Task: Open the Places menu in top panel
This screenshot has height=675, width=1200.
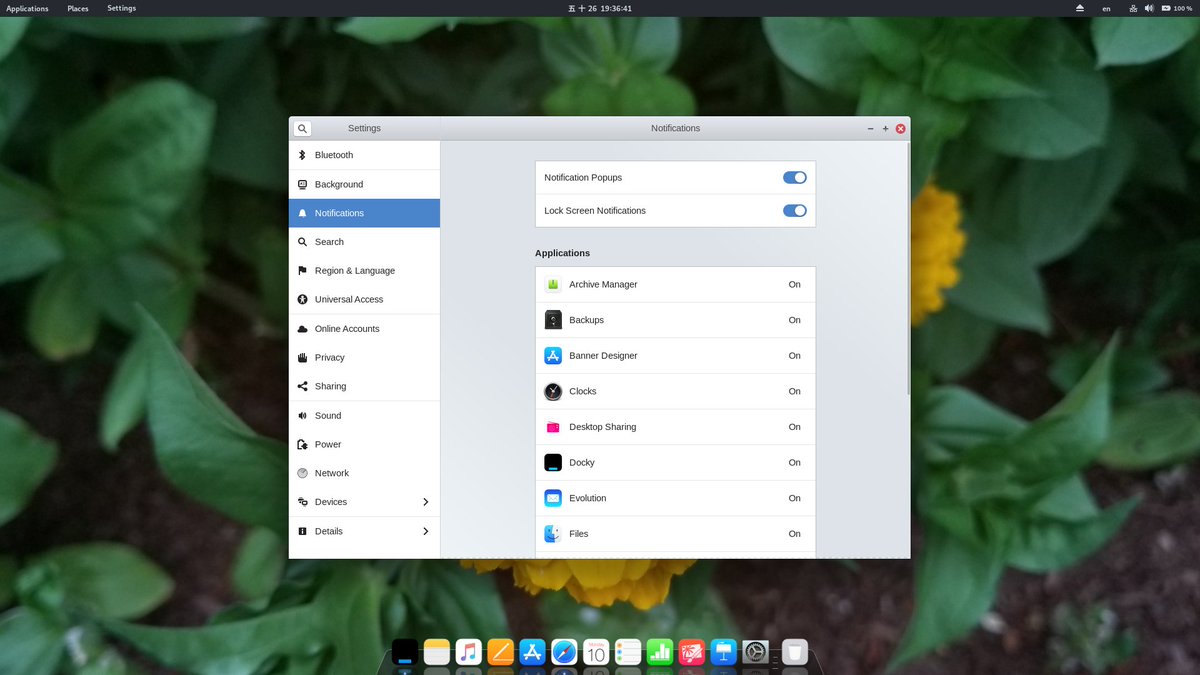Action: coord(78,8)
